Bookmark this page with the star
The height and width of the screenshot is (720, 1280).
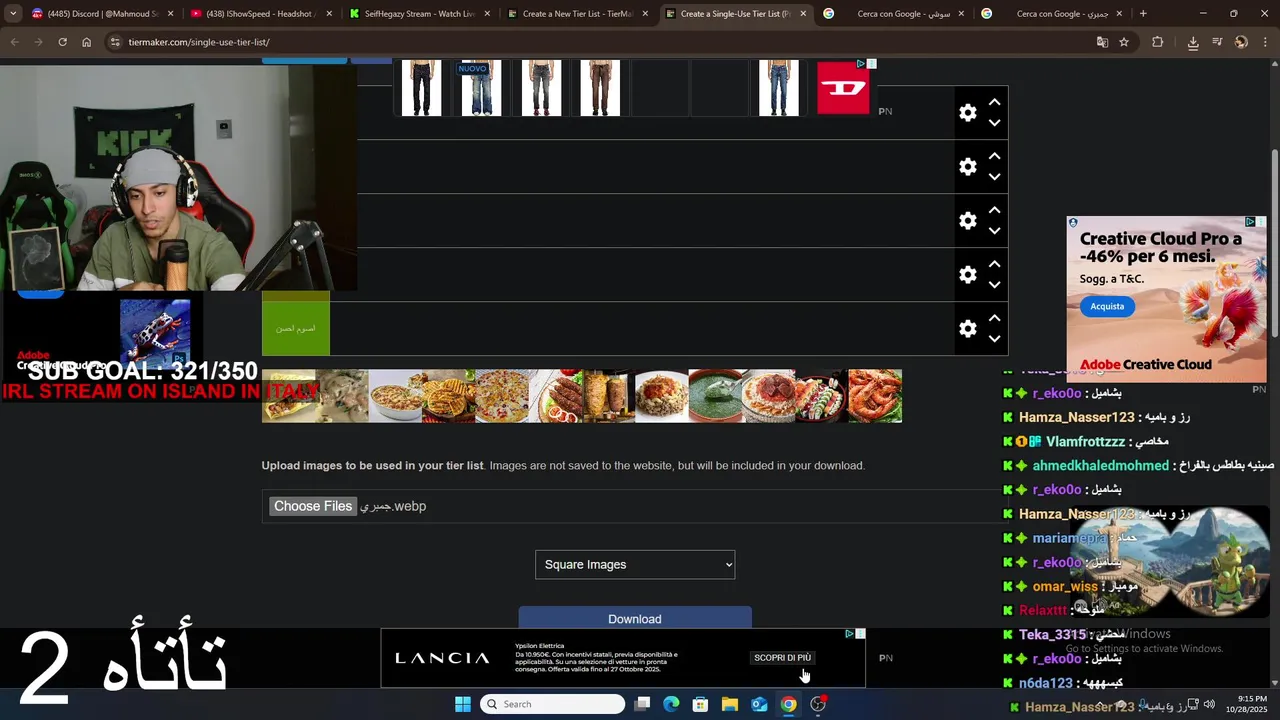(1124, 42)
